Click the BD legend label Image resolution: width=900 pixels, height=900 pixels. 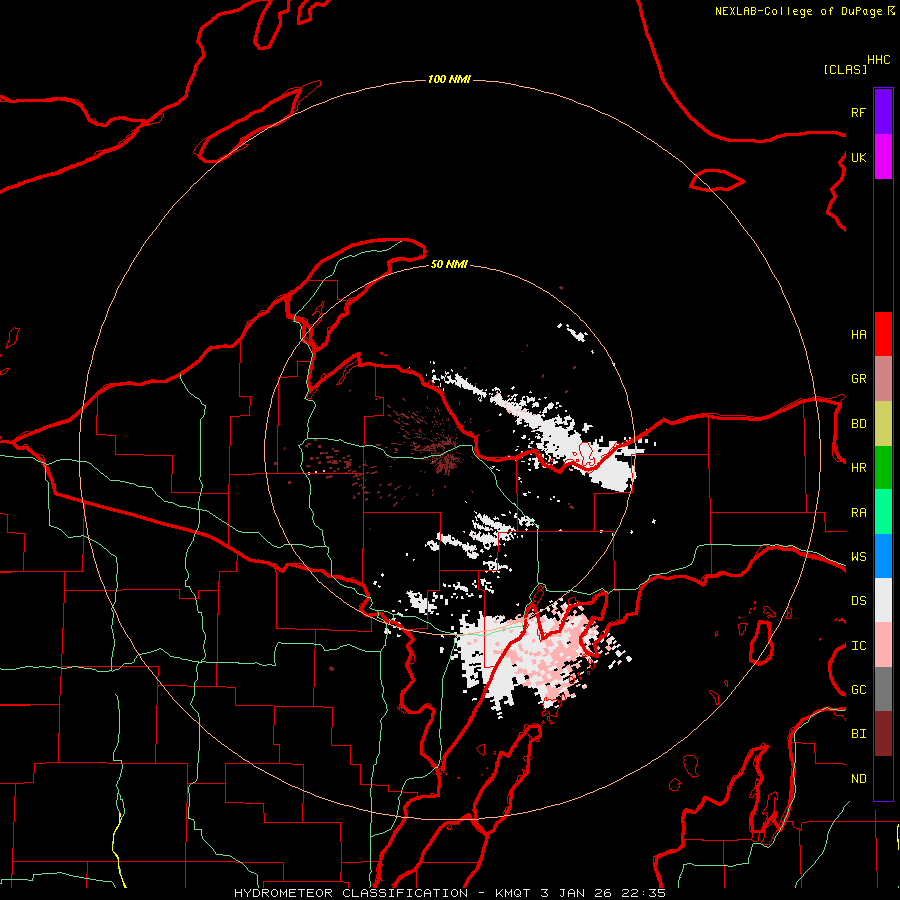[858, 424]
